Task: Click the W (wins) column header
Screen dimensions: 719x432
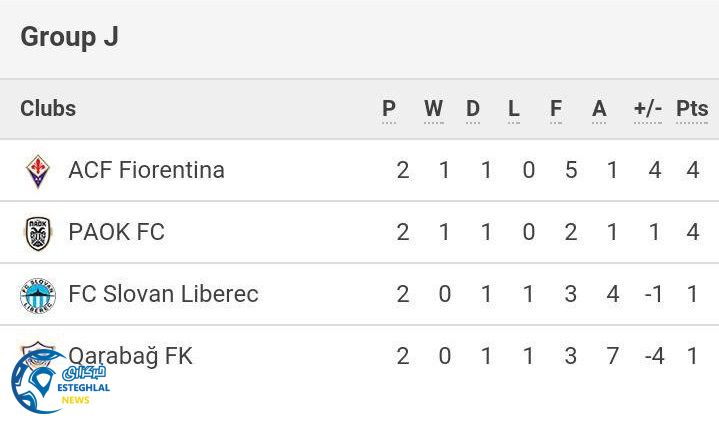Action: (433, 109)
